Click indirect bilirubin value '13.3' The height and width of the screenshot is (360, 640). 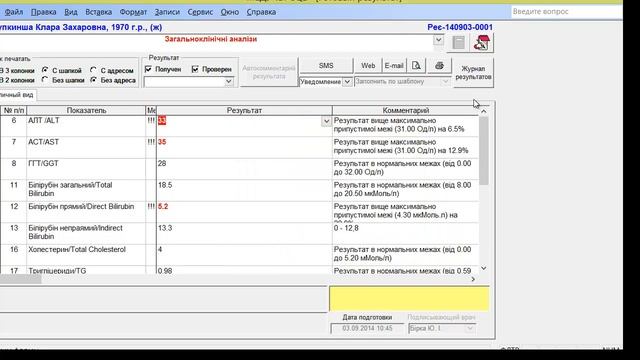tap(165, 228)
